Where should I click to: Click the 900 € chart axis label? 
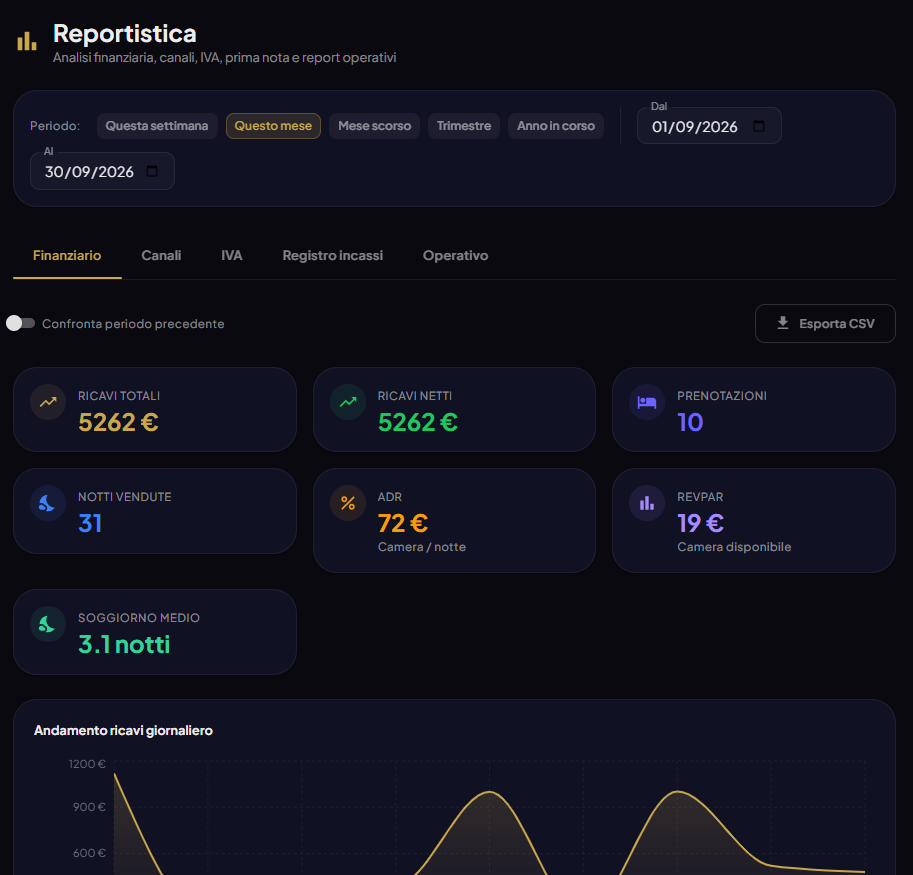tap(89, 807)
